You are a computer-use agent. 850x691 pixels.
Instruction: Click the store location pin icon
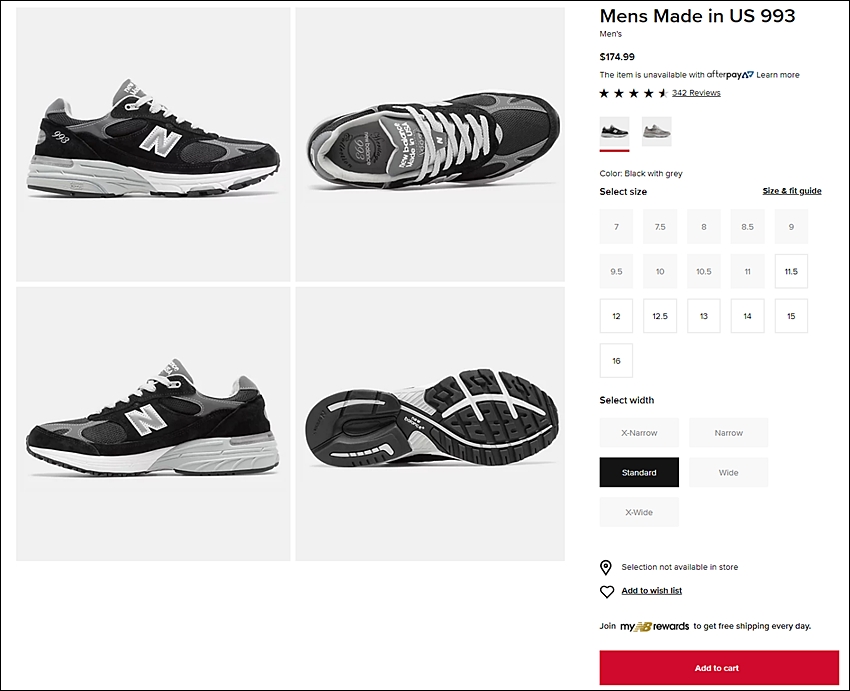[x=606, y=567]
